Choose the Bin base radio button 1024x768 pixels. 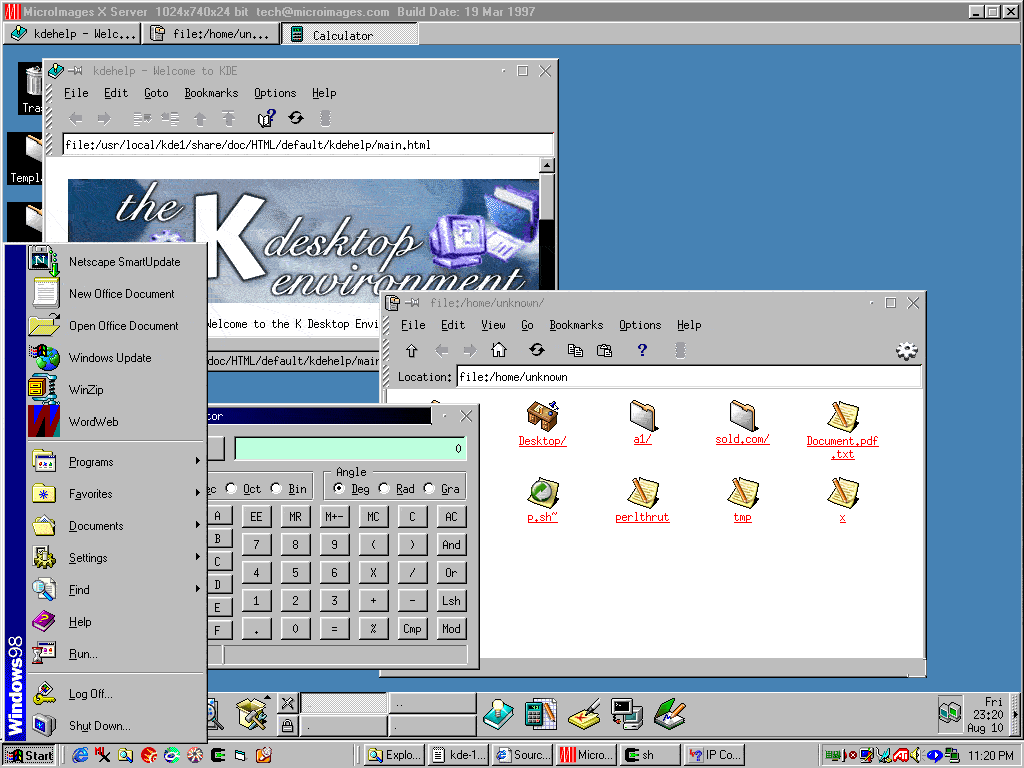[x=276, y=489]
